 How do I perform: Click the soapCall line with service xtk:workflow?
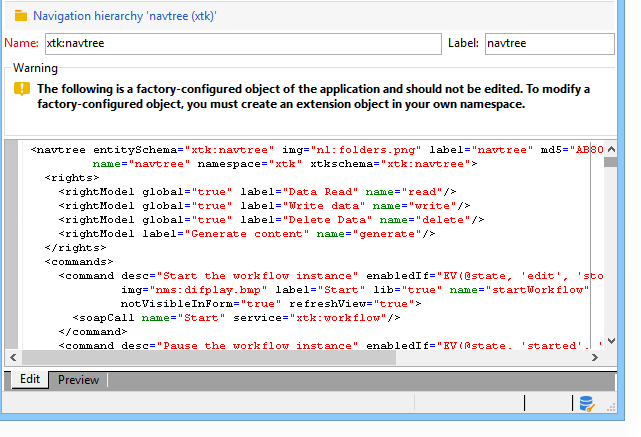click(236, 317)
